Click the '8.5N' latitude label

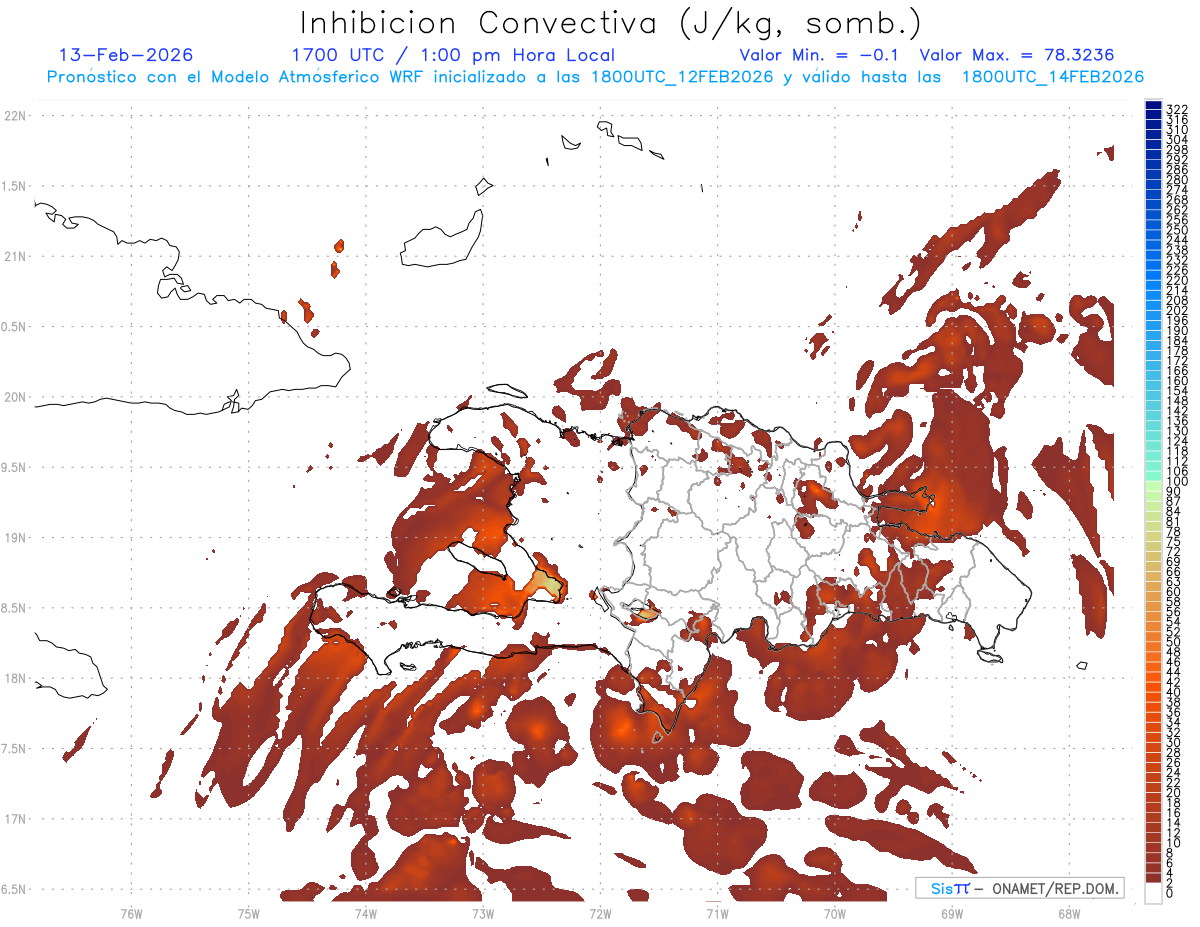click(x=14, y=608)
